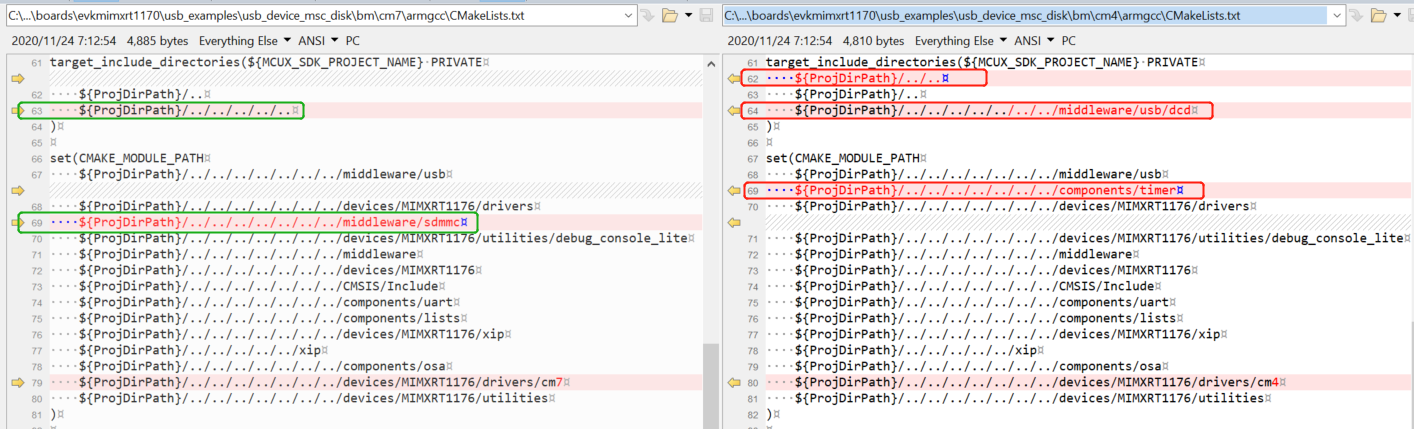Click the left pane save disk icon

pos(707,16)
